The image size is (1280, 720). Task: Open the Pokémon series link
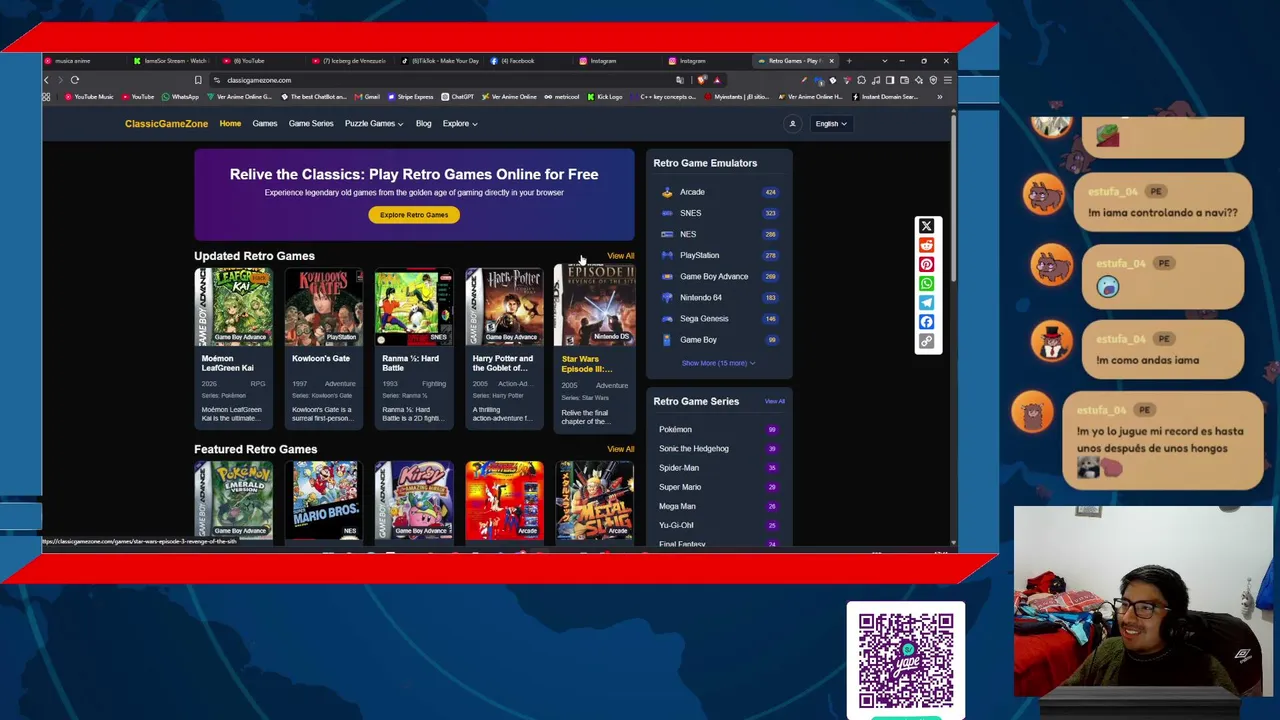tap(675, 430)
